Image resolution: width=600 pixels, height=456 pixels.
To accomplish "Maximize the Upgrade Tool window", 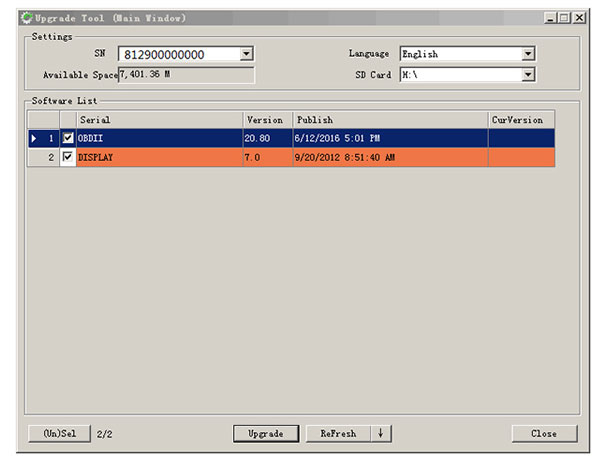I will coord(565,18).
